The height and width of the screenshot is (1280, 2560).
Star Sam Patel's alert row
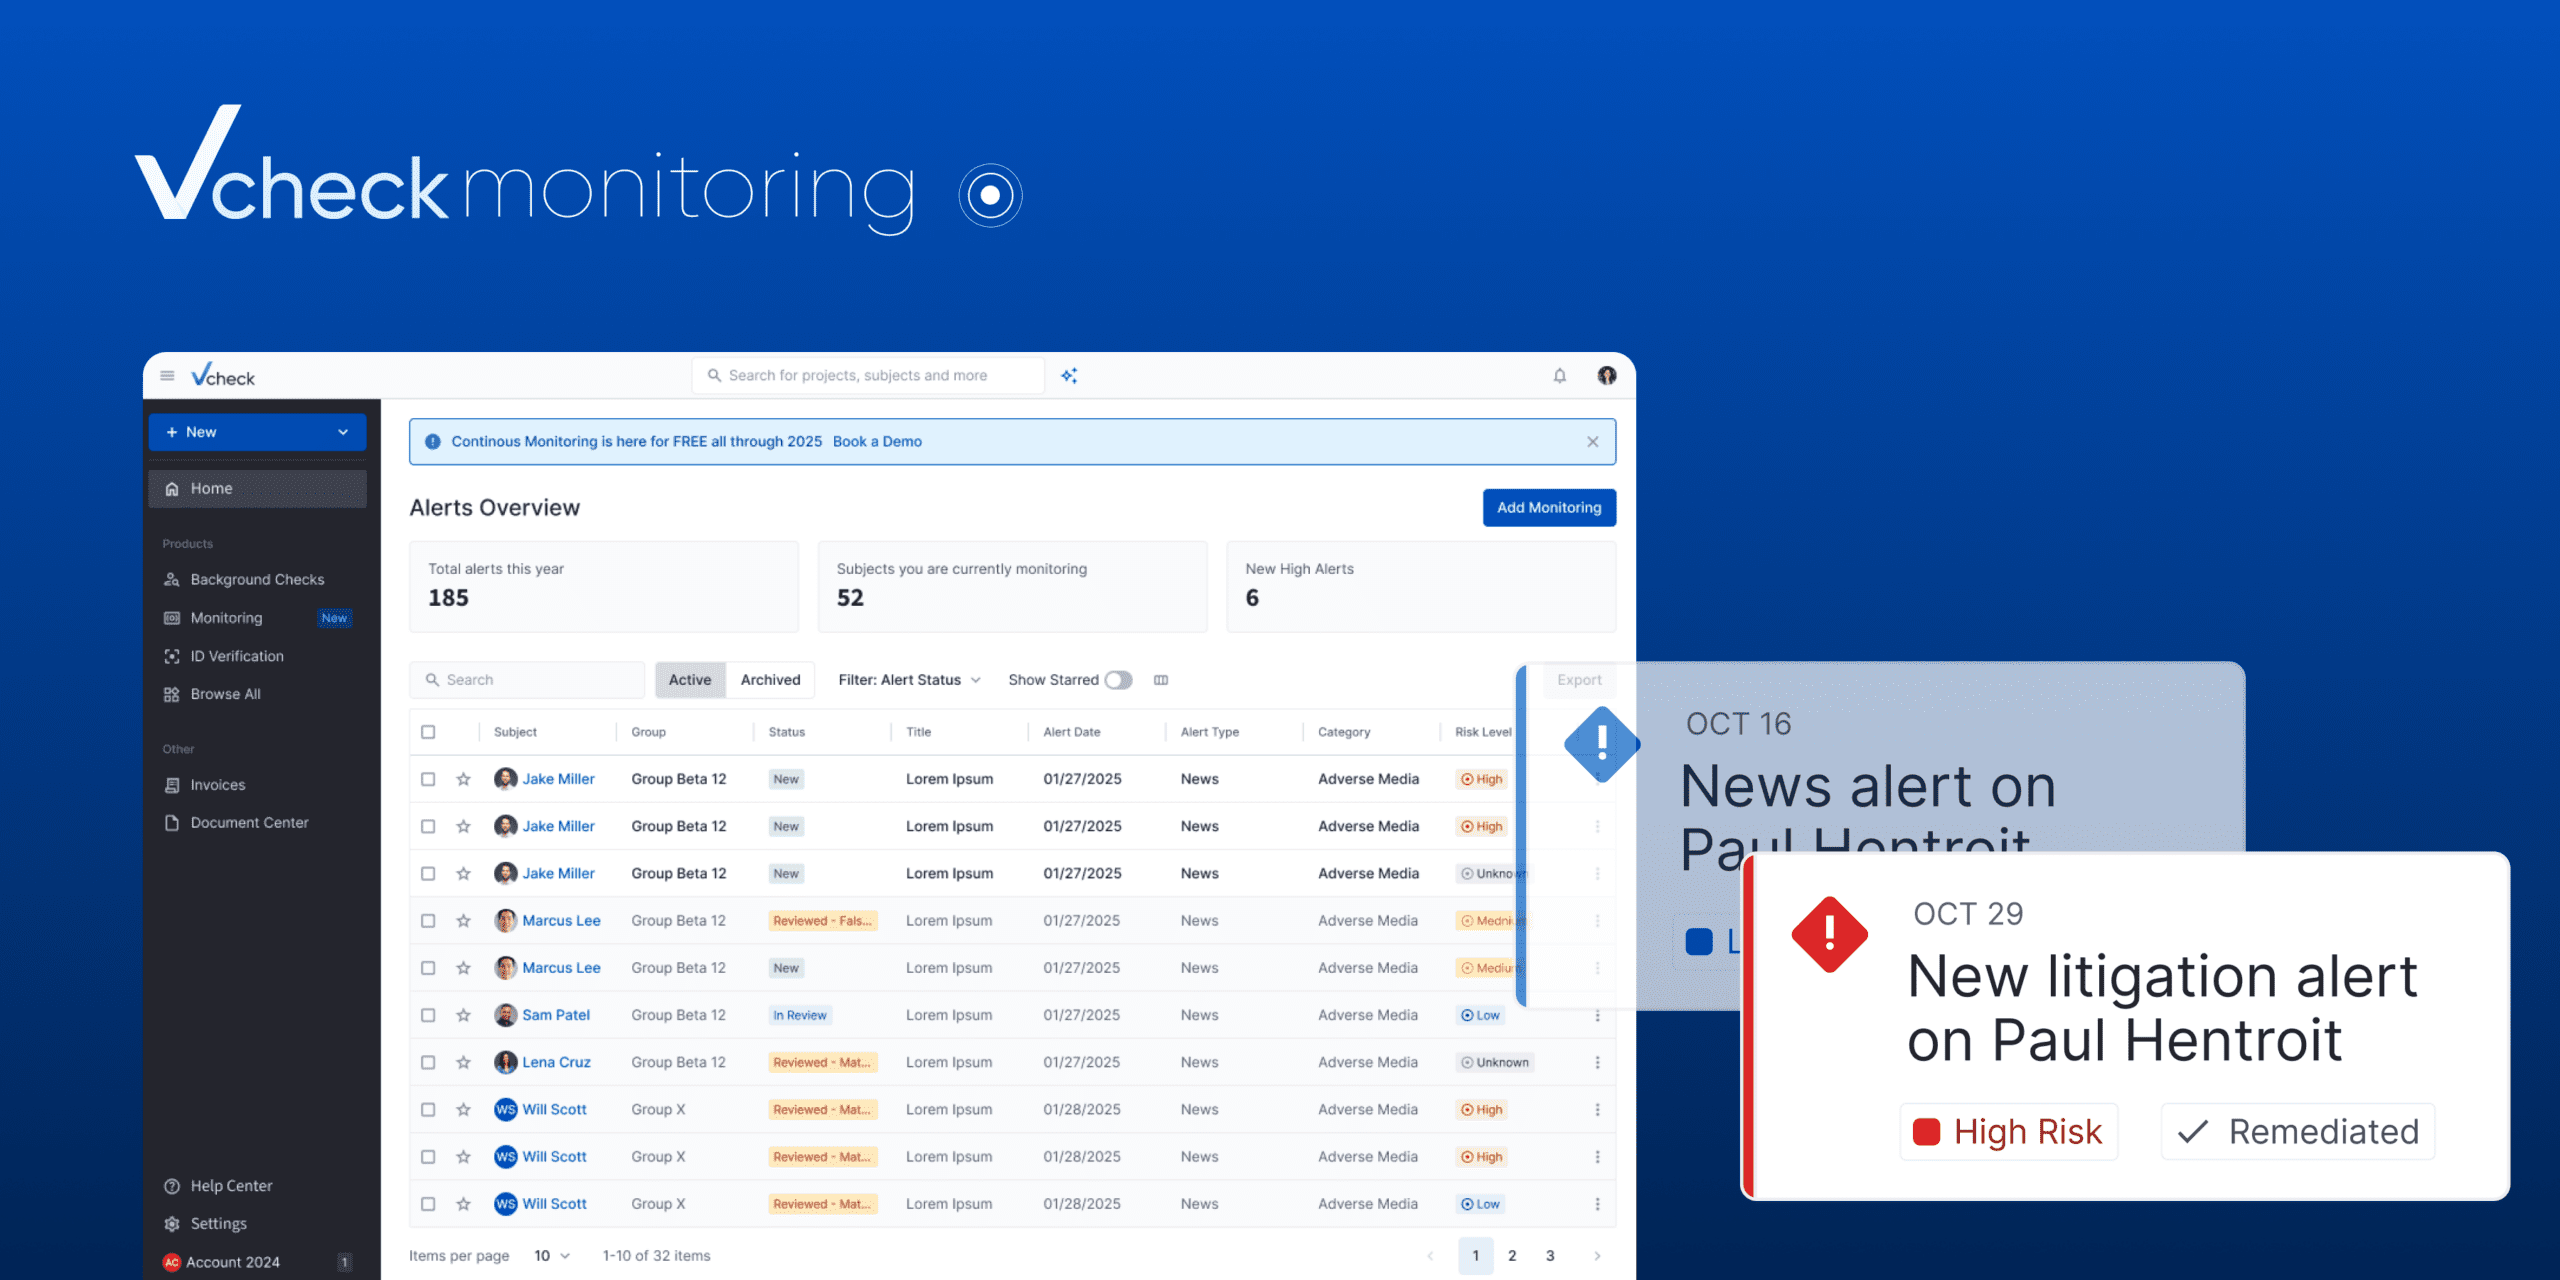[x=463, y=1014]
